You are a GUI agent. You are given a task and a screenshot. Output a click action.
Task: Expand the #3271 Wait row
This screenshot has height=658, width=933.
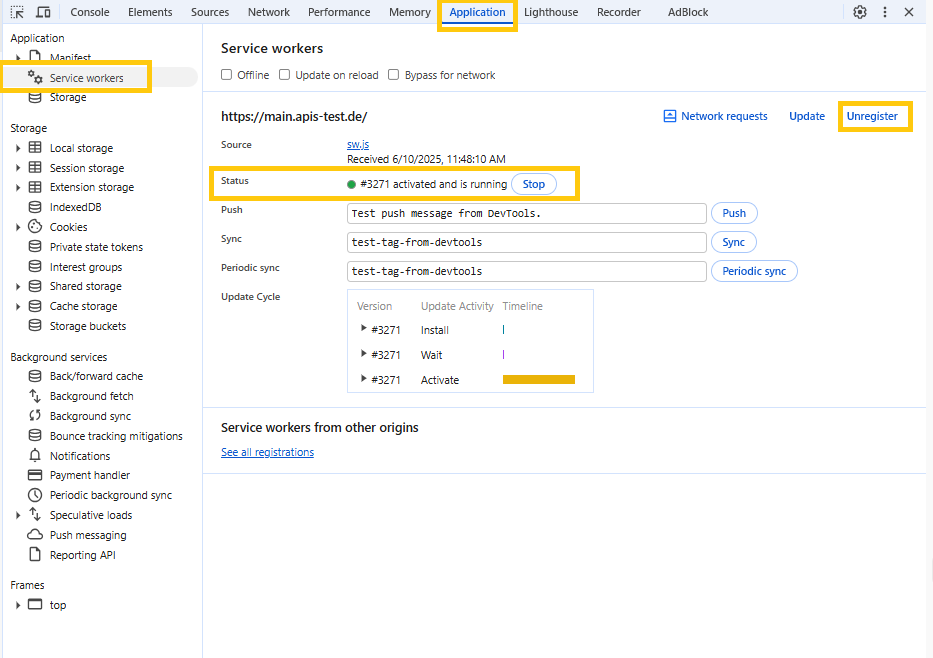(363, 354)
